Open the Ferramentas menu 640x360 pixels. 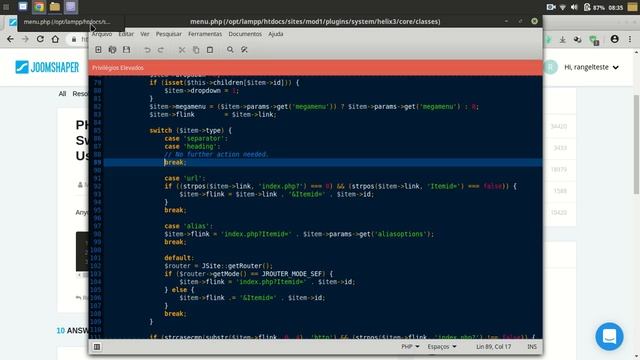pos(205,34)
